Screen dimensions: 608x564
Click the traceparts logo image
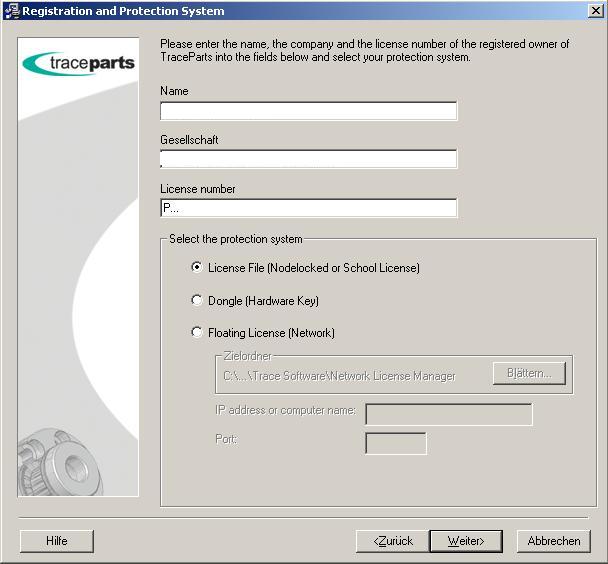(x=79, y=63)
